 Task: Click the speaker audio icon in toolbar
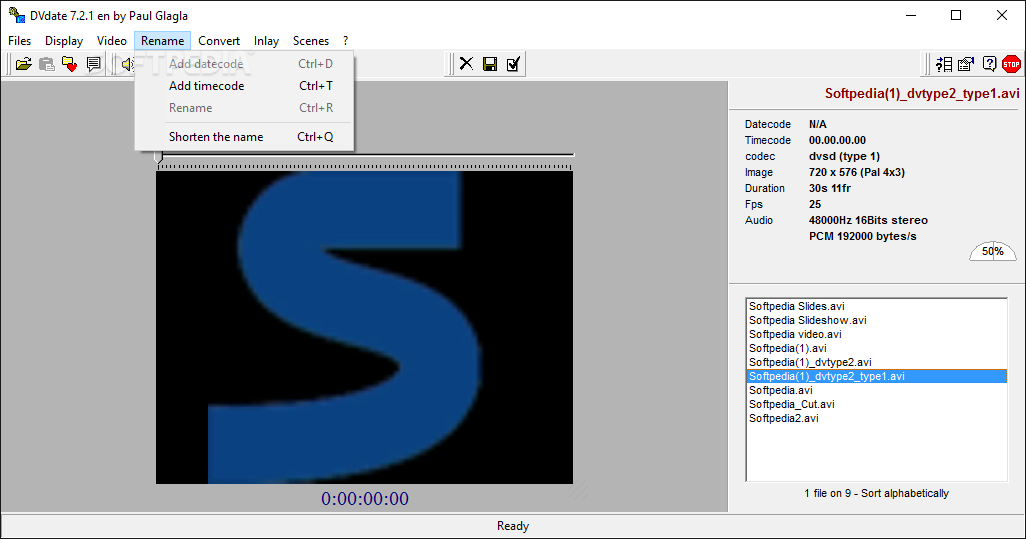(x=128, y=64)
